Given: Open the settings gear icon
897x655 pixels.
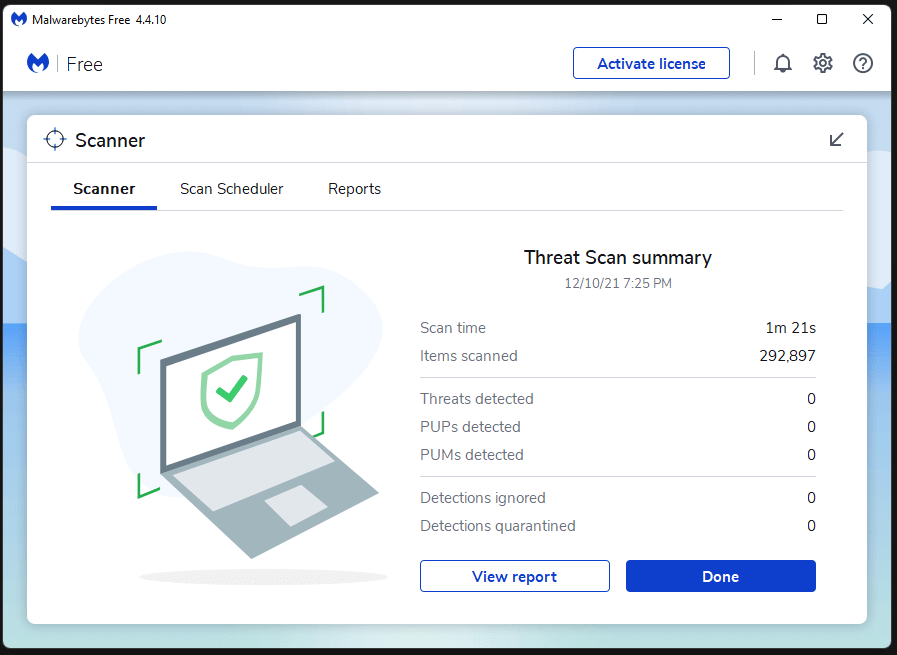Looking at the screenshot, I should (x=823, y=63).
